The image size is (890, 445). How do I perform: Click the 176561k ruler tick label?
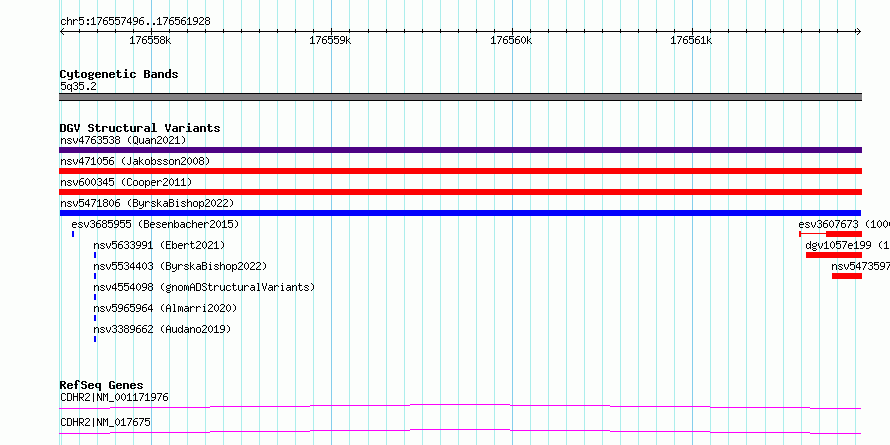coord(691,40)
